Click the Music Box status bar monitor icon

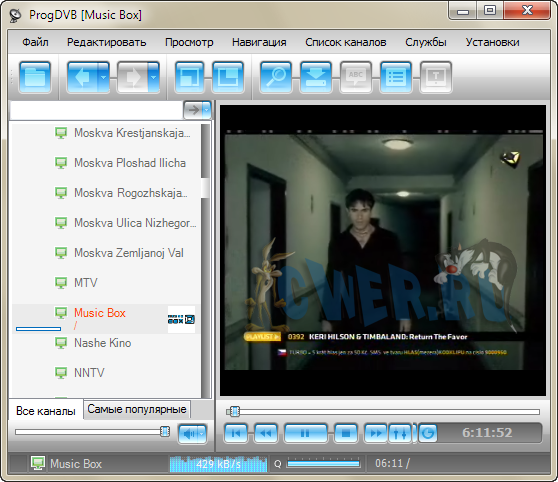click(37, 463)
